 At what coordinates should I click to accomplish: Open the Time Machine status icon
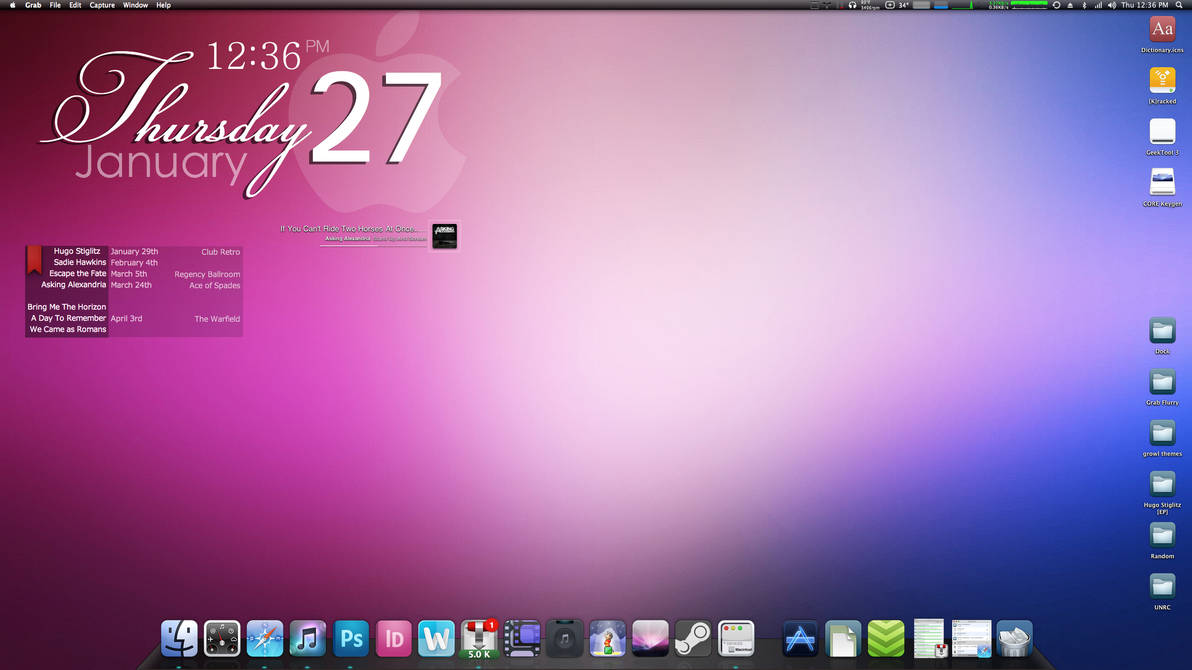[x=1057, y=5]
